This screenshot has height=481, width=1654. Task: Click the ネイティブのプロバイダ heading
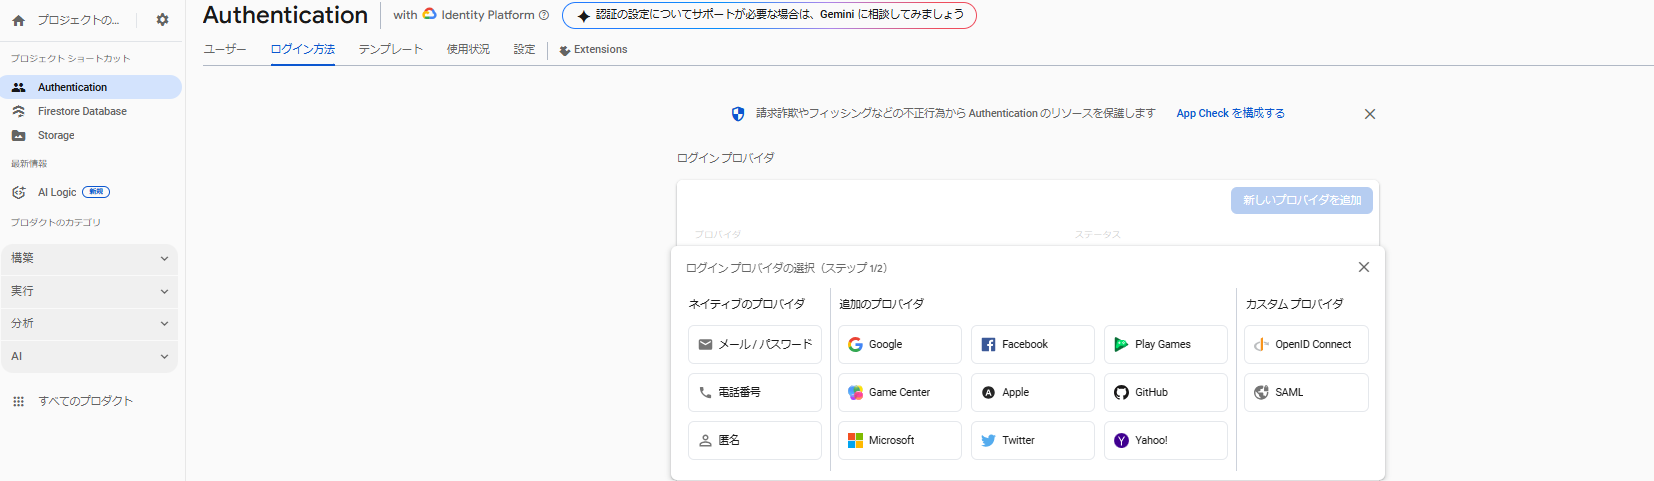[x=746, y=304]
